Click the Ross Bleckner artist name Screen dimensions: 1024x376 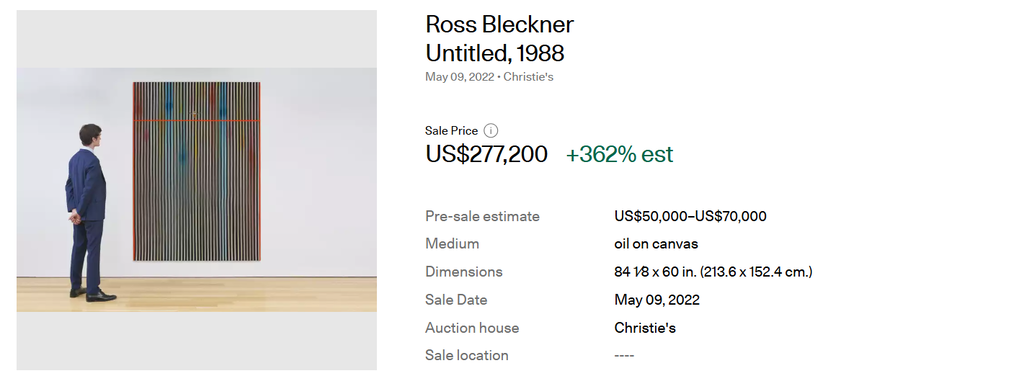click(x=500, y=24)
